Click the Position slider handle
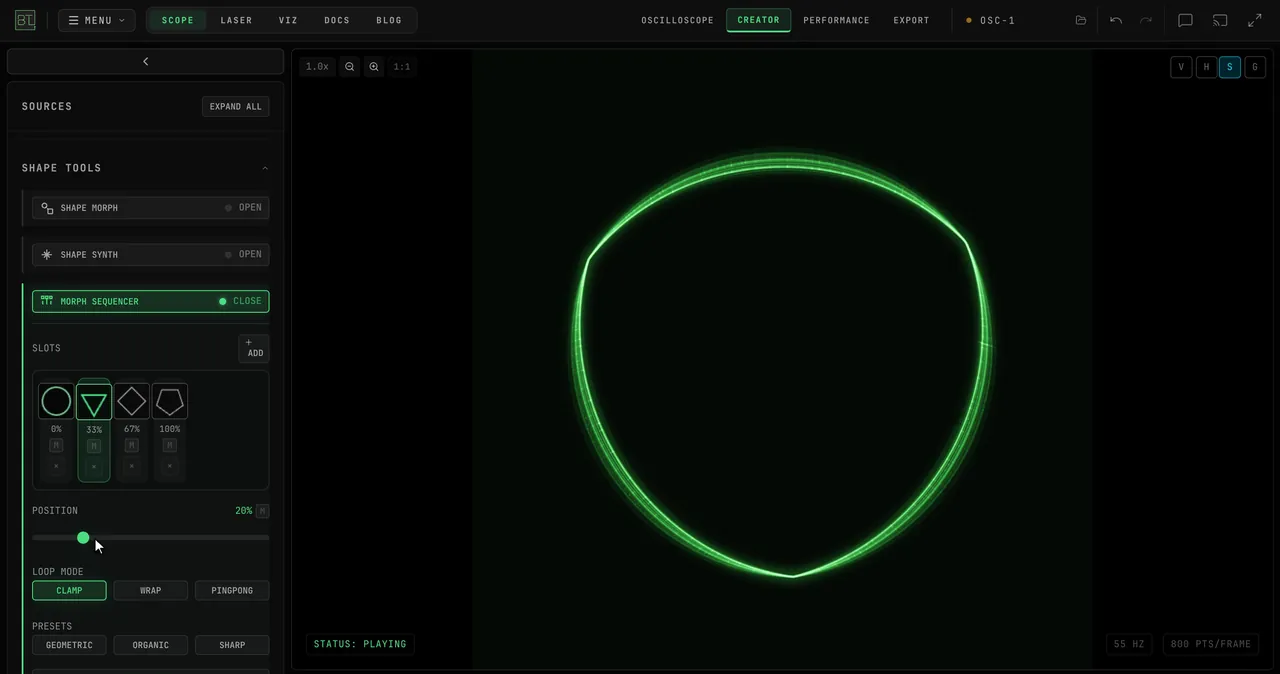Viewport: 1280px width, 674px height. coord(83,538)
